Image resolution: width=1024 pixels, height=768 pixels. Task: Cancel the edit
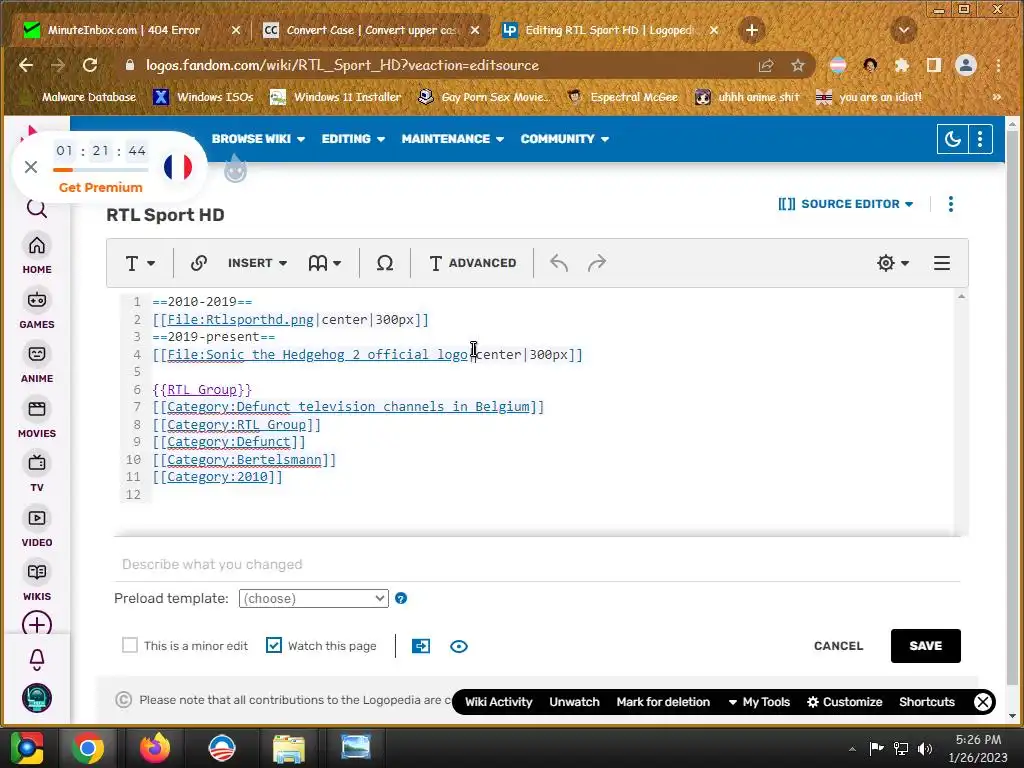pyautogui.click(x=839, y=646)
